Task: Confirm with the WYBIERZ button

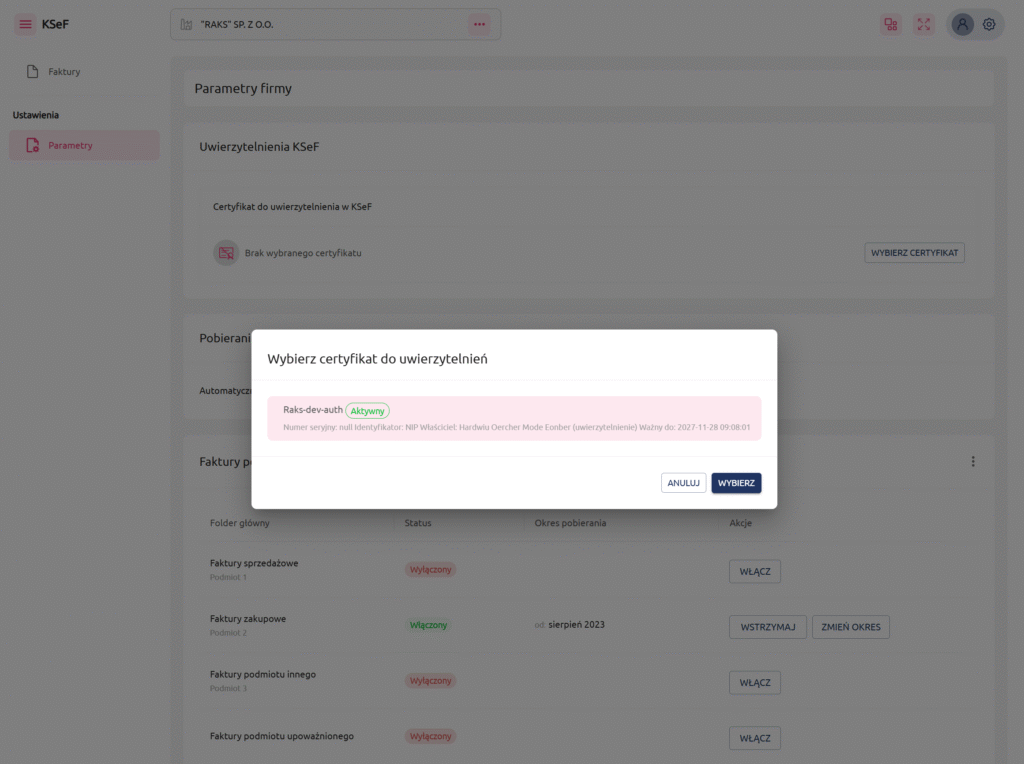Action: [x=736, y=483]
